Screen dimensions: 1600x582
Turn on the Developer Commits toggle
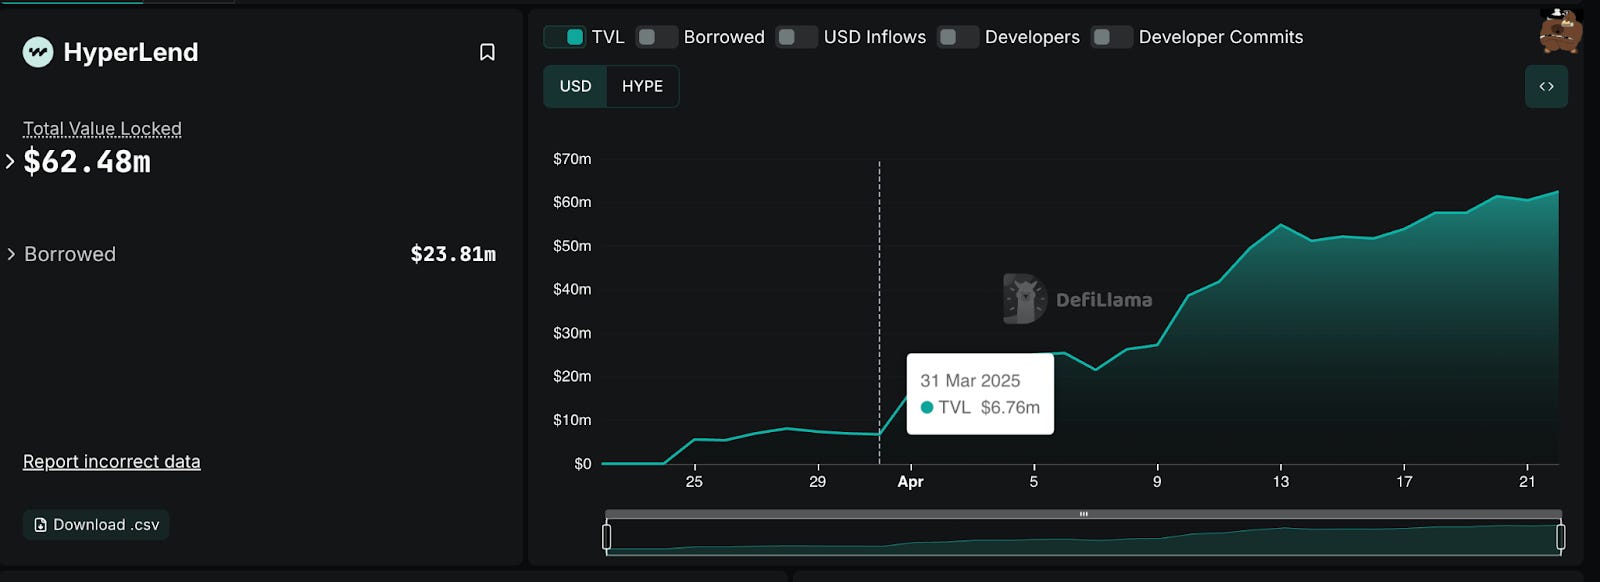[x=1112, y=37]
